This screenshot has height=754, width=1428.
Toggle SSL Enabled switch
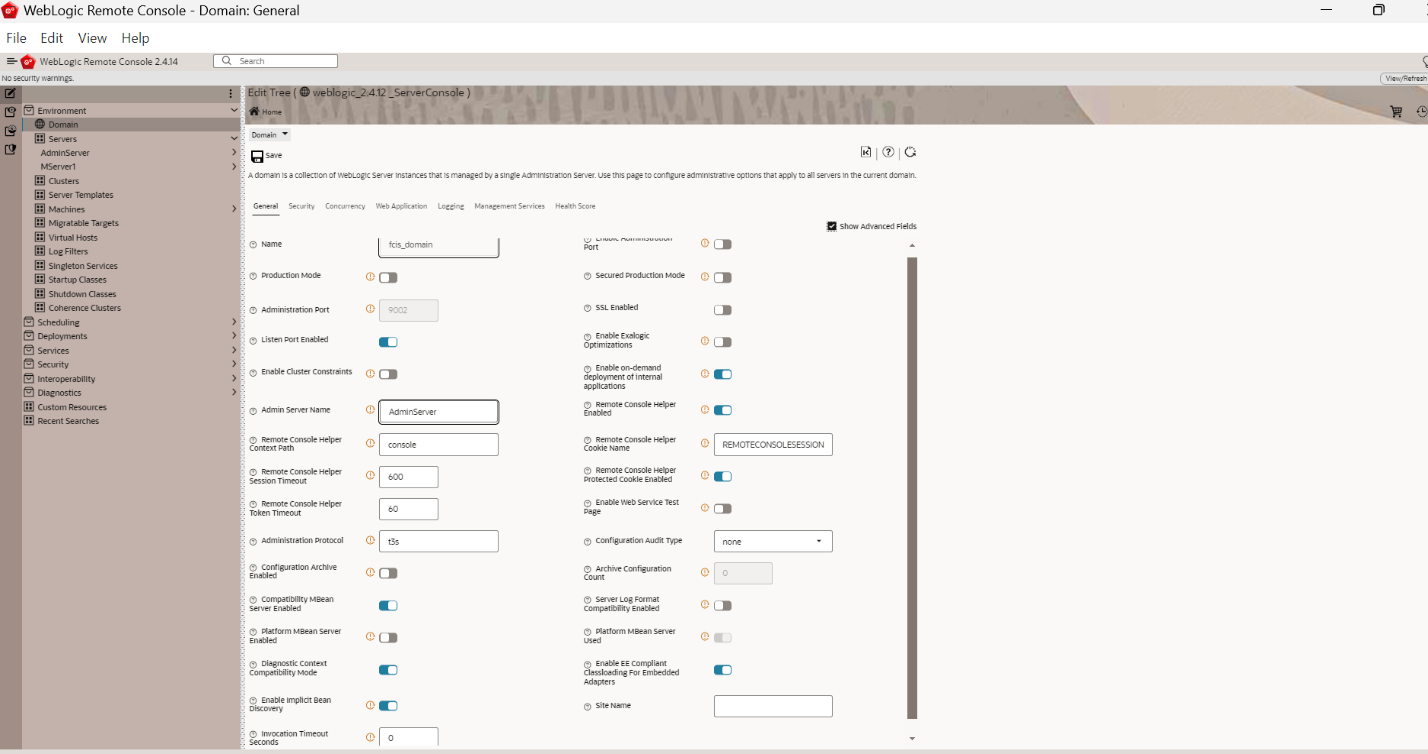point(723,310)
